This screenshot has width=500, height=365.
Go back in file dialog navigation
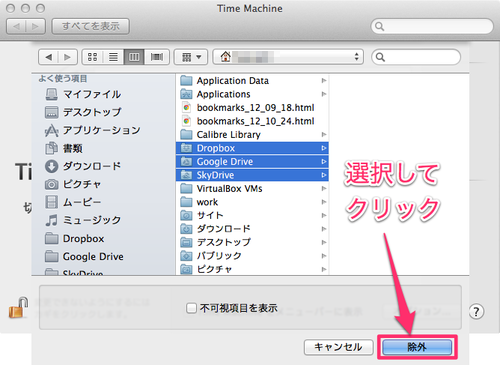[x=49, y=57]
